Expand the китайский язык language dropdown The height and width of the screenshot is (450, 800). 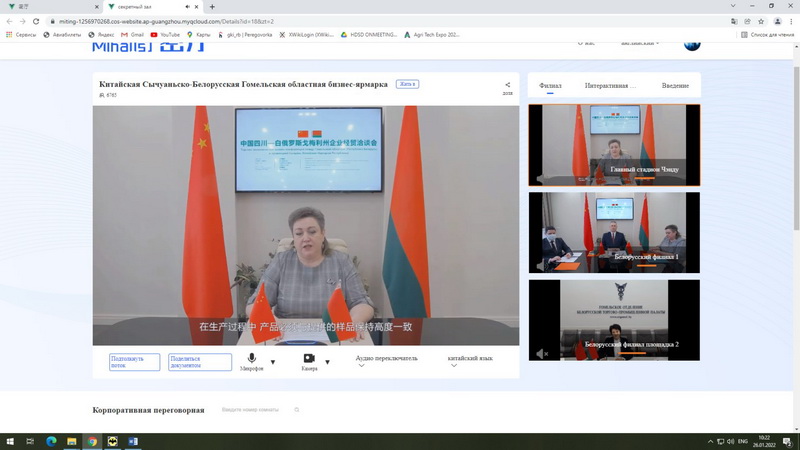pos(470,361)
